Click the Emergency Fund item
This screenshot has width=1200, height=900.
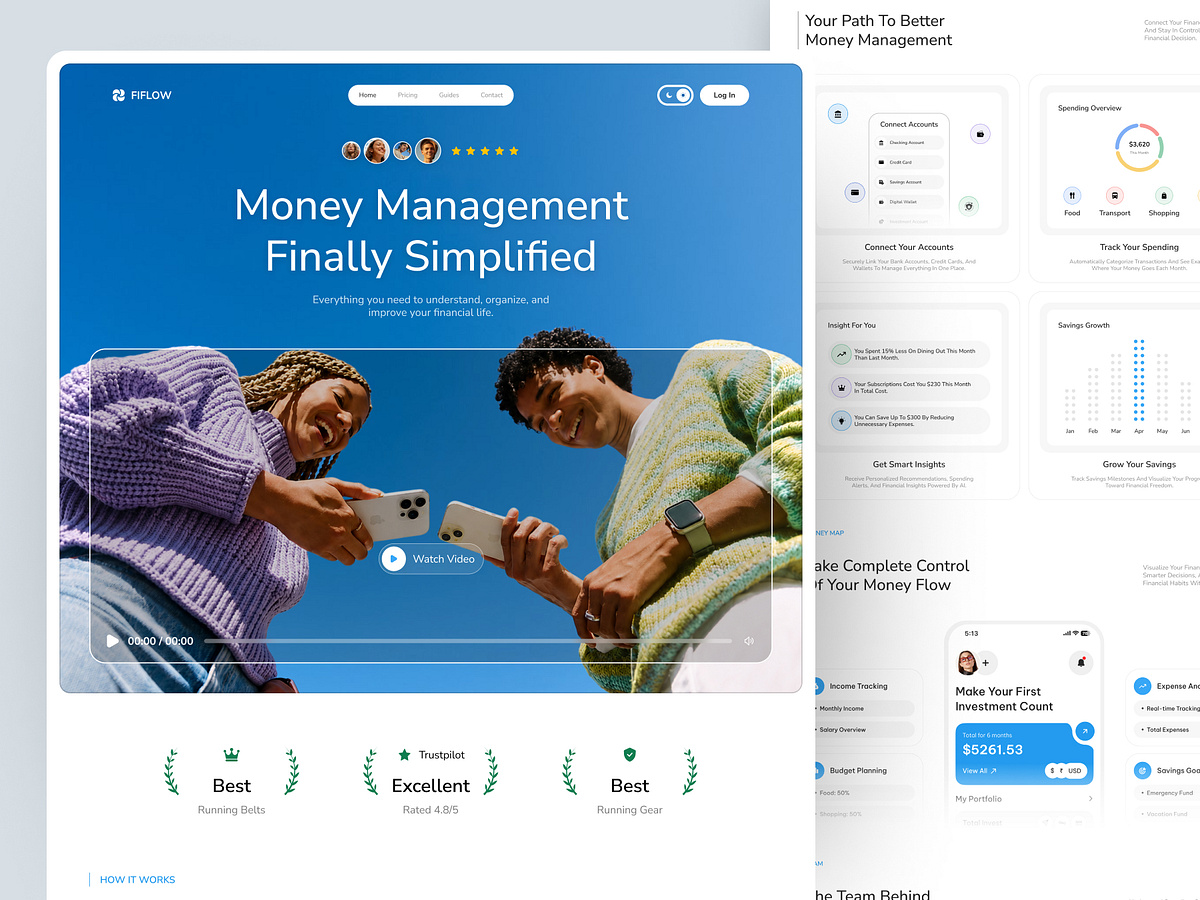click(1167, 793)
